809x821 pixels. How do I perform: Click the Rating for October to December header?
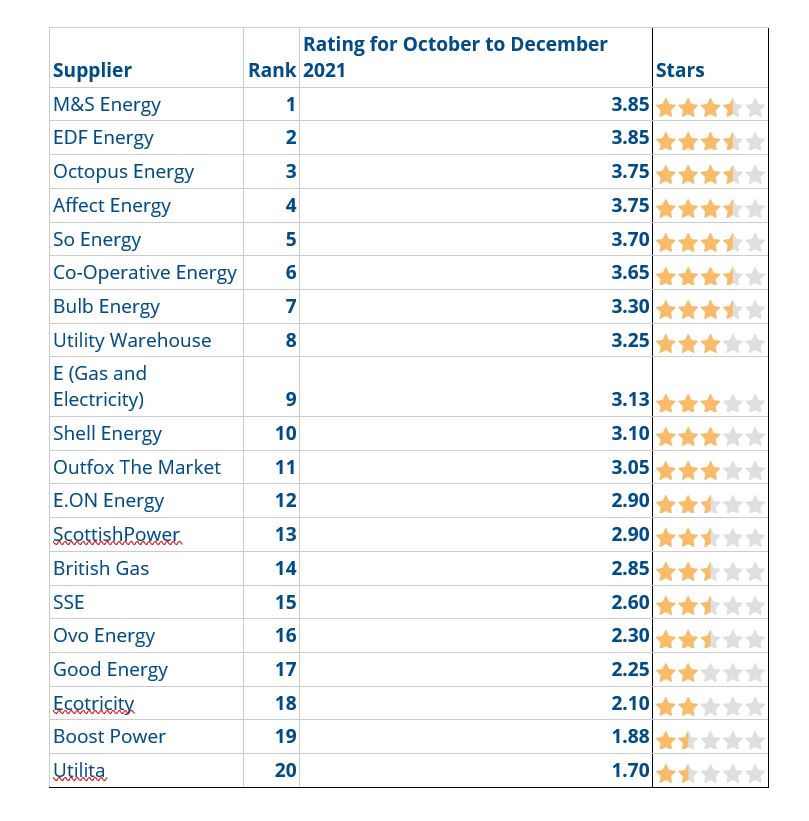tap(455, 57)
